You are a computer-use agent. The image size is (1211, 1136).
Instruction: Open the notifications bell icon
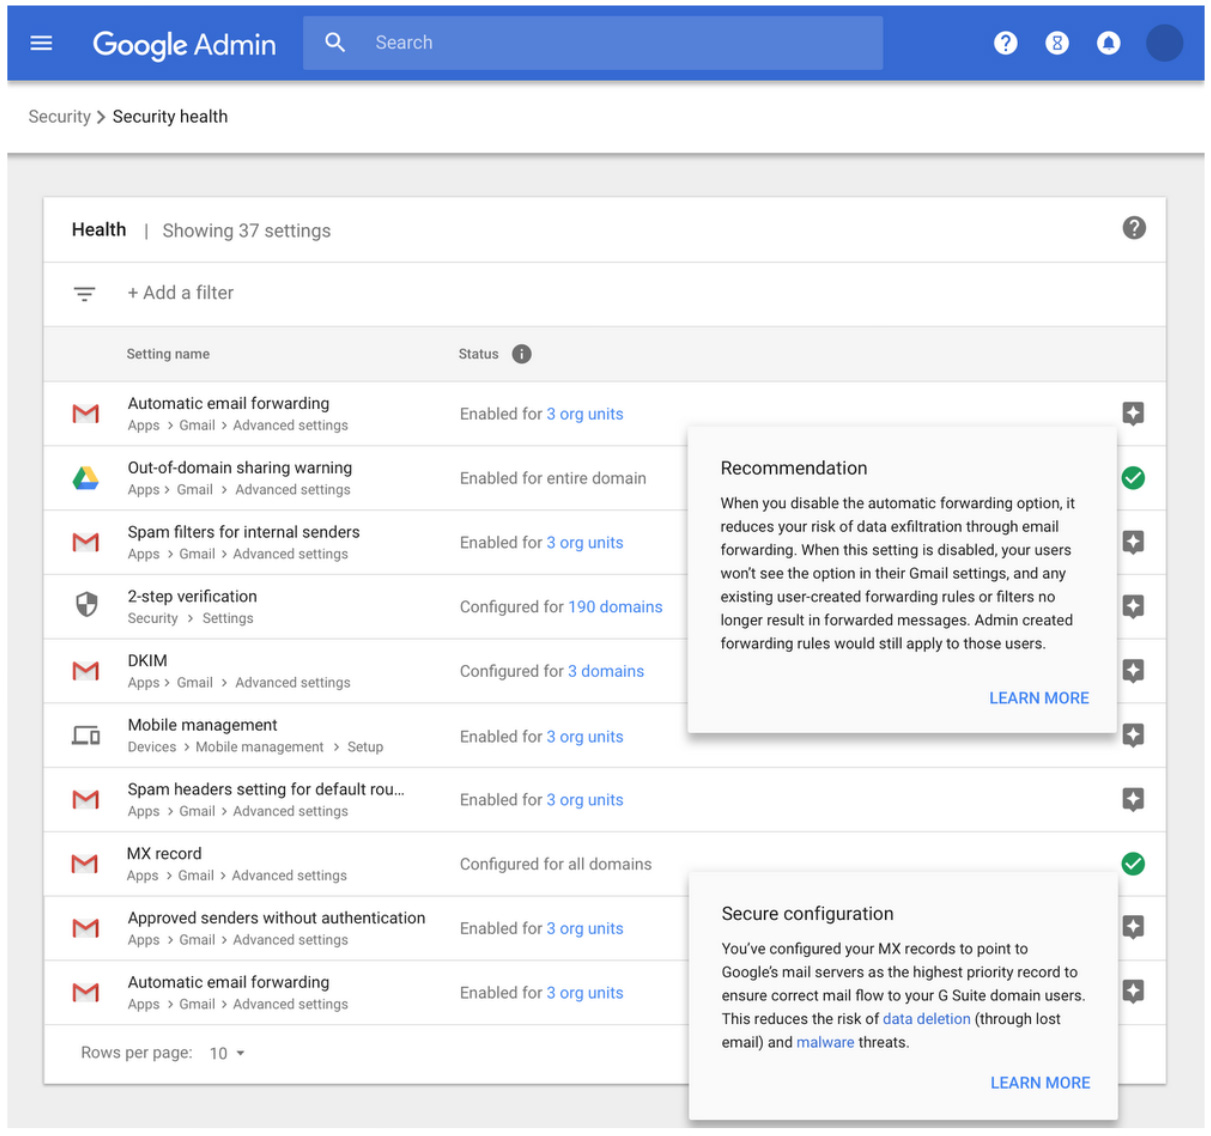click(1108, 43)
